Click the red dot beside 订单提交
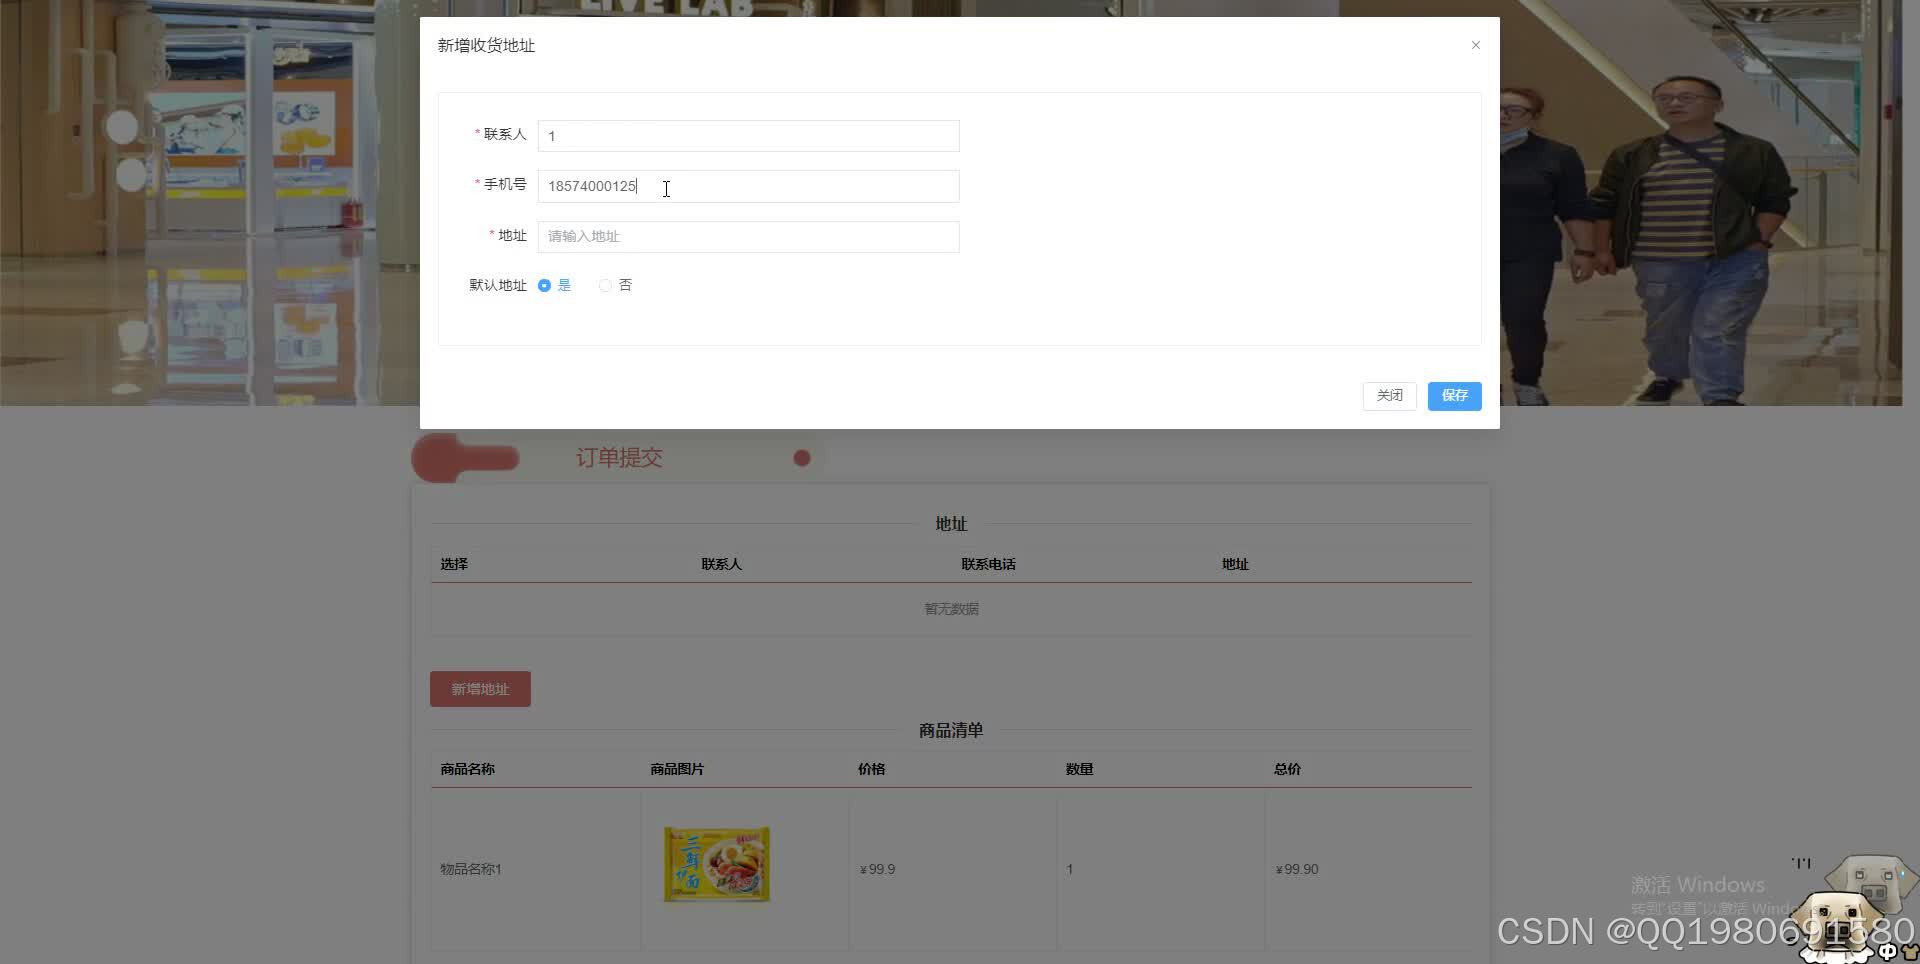The width and height of the screenshot is (1920, 964). [802, 457]
